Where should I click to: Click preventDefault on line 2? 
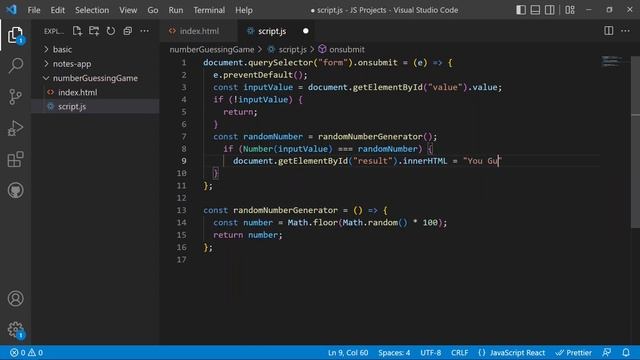(258, 75)
